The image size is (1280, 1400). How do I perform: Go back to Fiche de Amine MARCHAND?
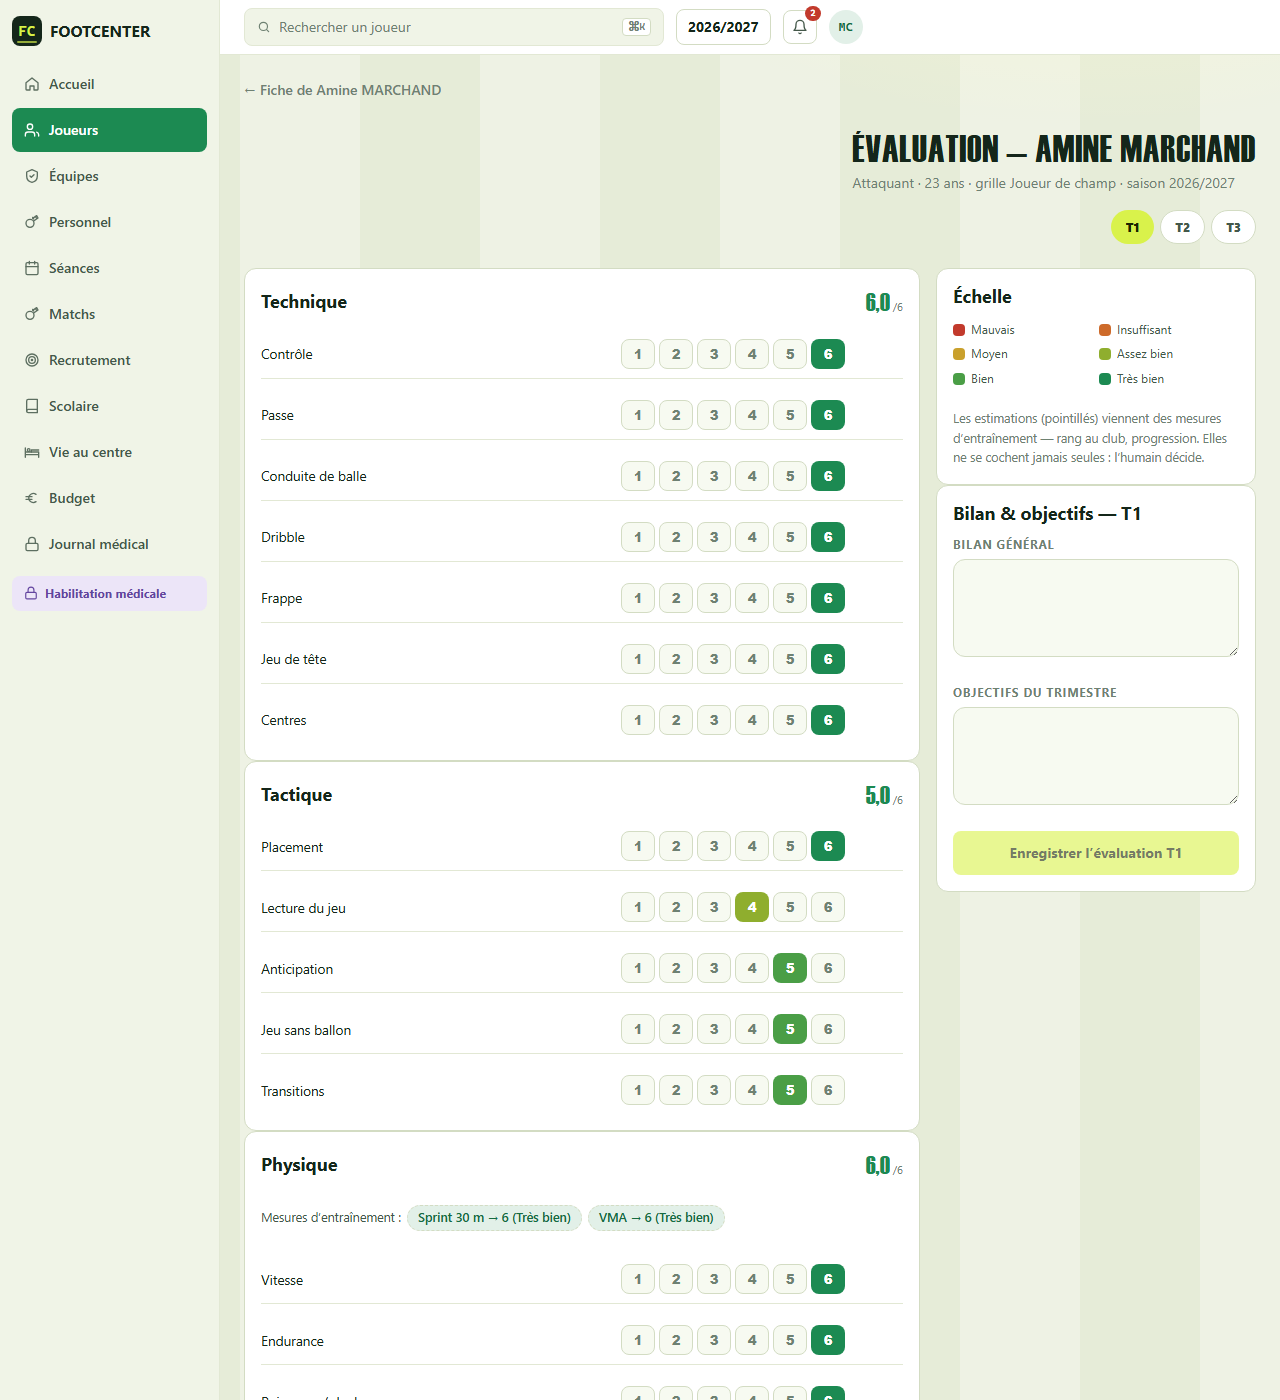tap(342, 90)
